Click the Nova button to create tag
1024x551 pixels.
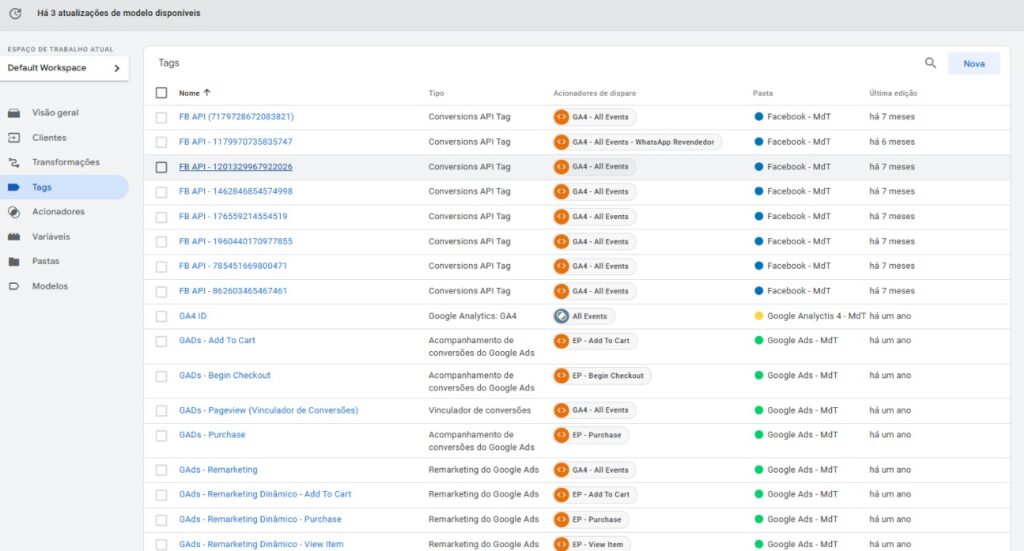pyautogui.click(x=973, y=63)
